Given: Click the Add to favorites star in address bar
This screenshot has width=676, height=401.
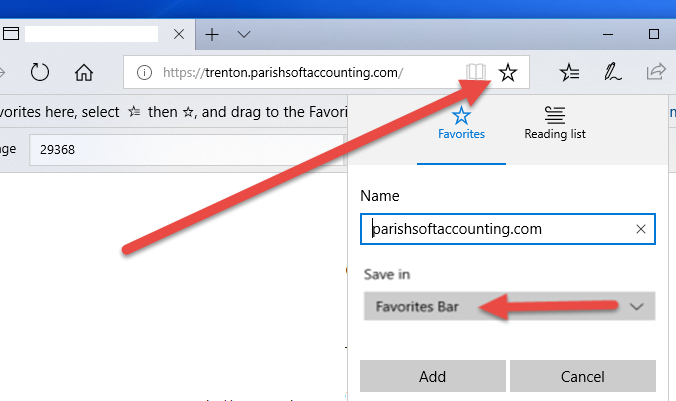Looking at the screenshot, I should pos(507,72).
